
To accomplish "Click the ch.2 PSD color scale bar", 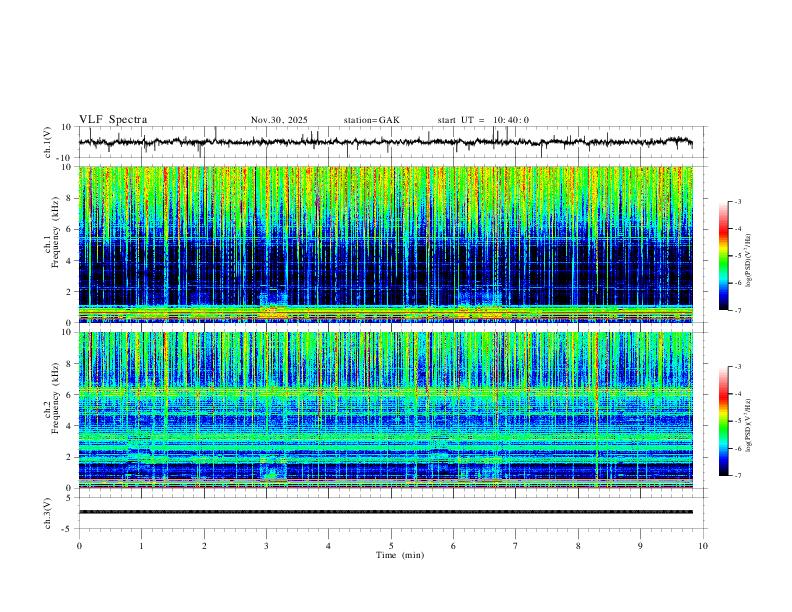I will [723, 421].
